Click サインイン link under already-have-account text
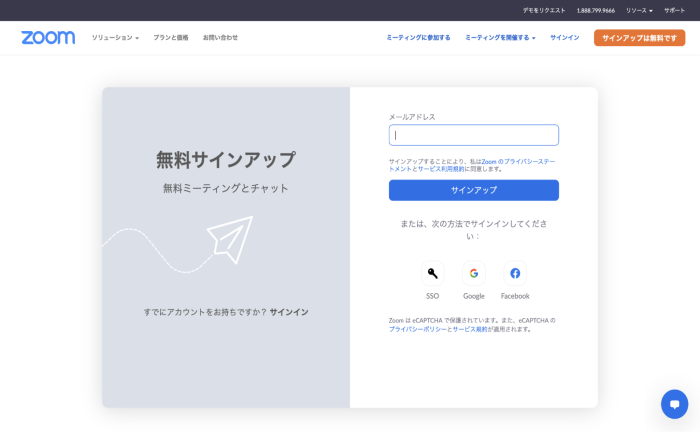This screenshot has width=700, height=432. (x=289, y=312)
